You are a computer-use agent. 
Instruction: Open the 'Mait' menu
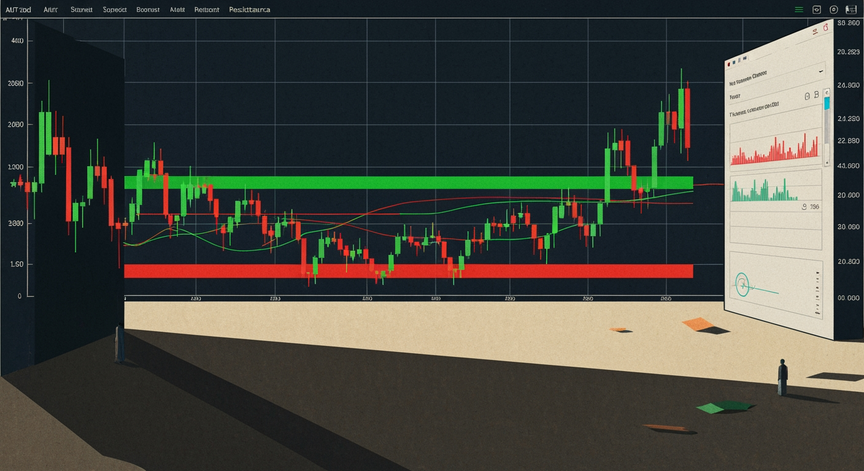(x=177, y=10)
